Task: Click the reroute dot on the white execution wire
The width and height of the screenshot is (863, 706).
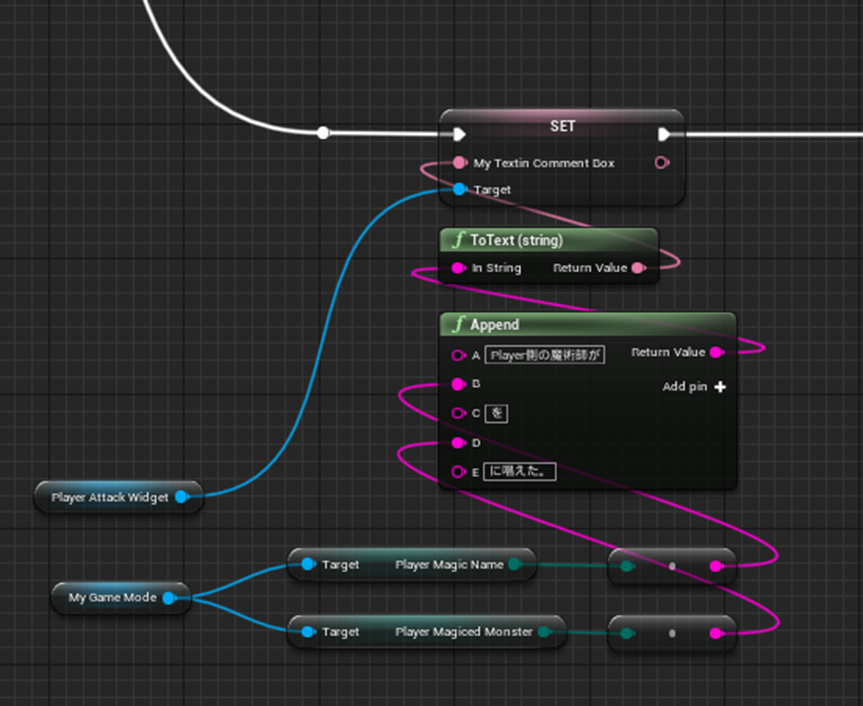Action: coord(324,133)
